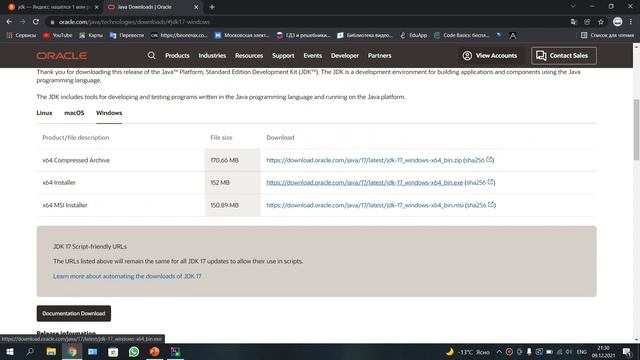
Task: Open the tab search dropdown arrow
Action: pyautogui.click(x=573, y=7)
